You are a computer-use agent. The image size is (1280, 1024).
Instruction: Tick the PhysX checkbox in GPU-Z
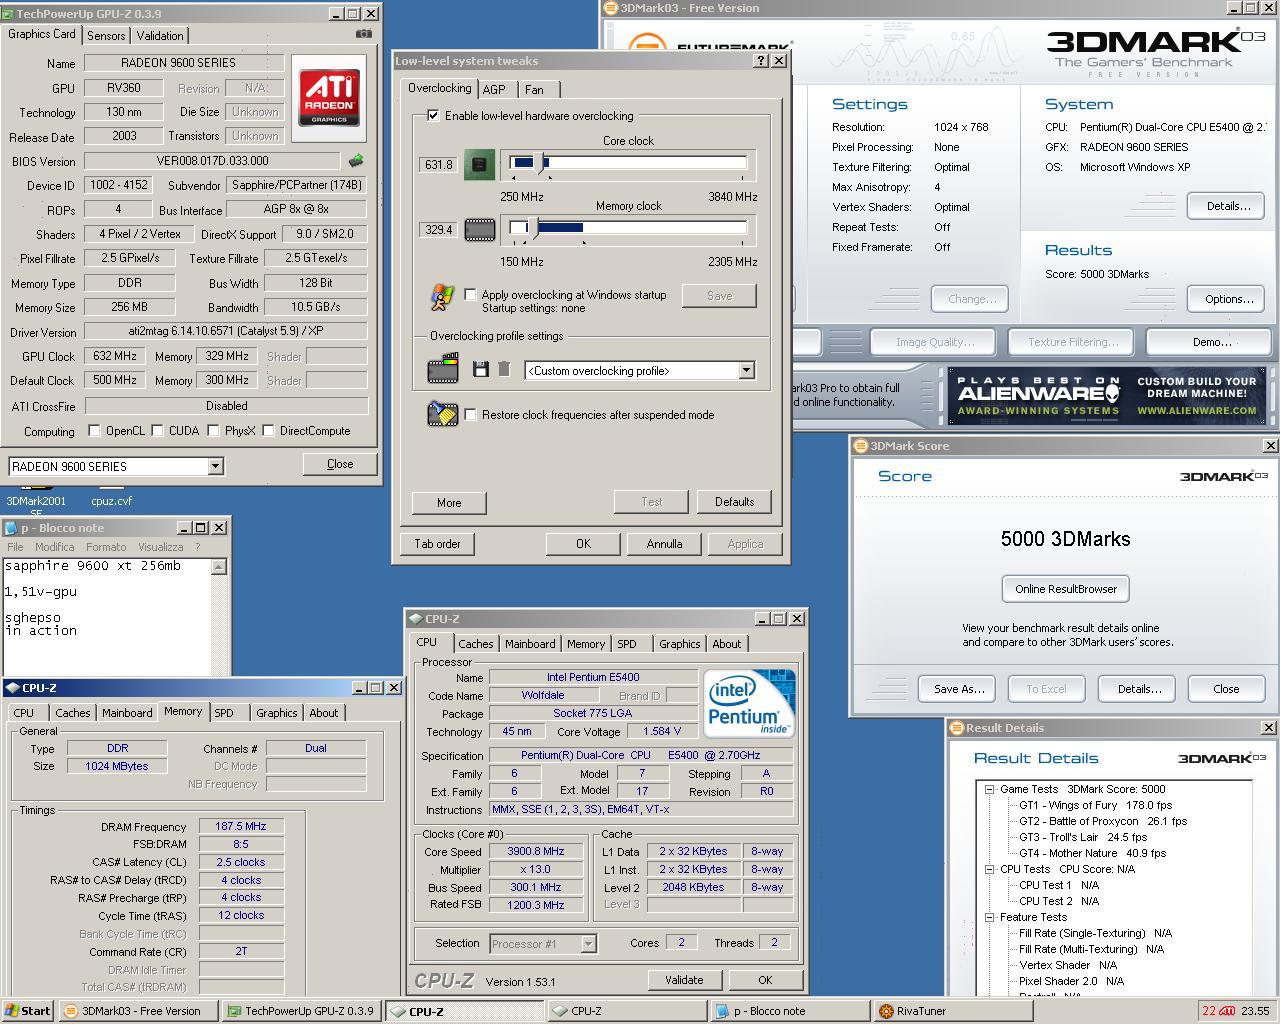(213, 431)
